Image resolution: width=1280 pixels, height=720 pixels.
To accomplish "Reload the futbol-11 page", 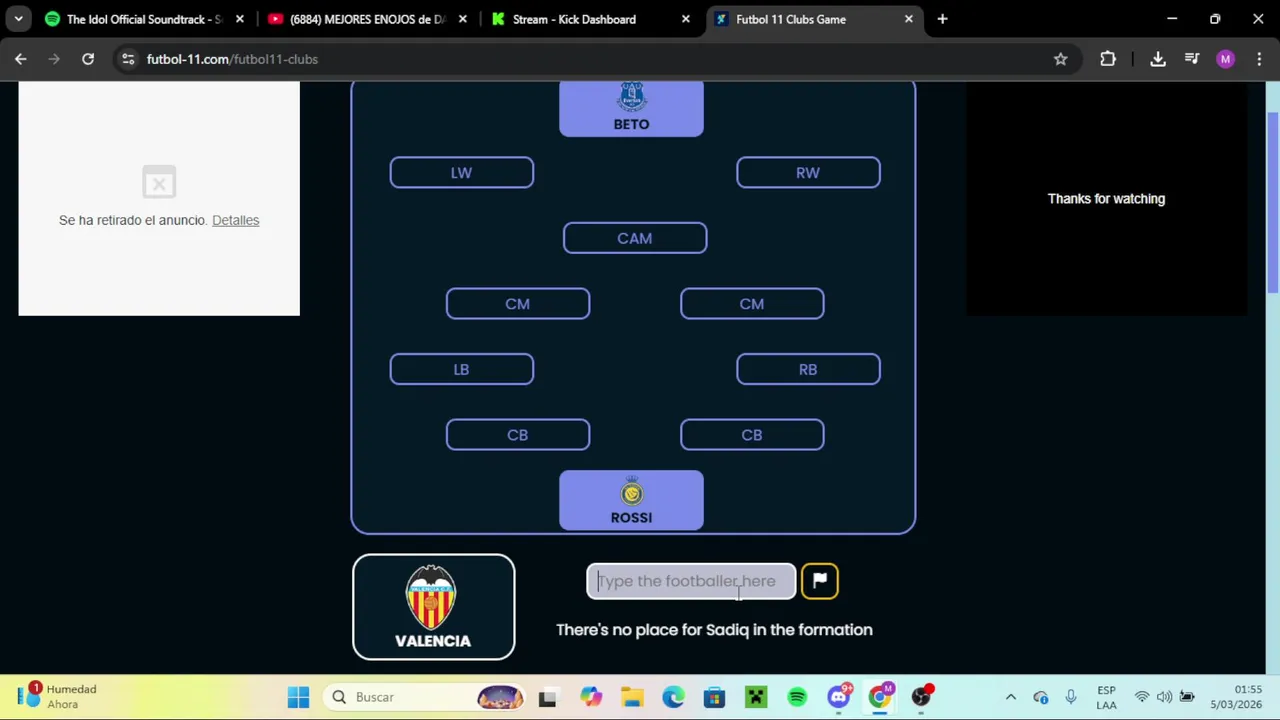I will (x=88, y=59).
